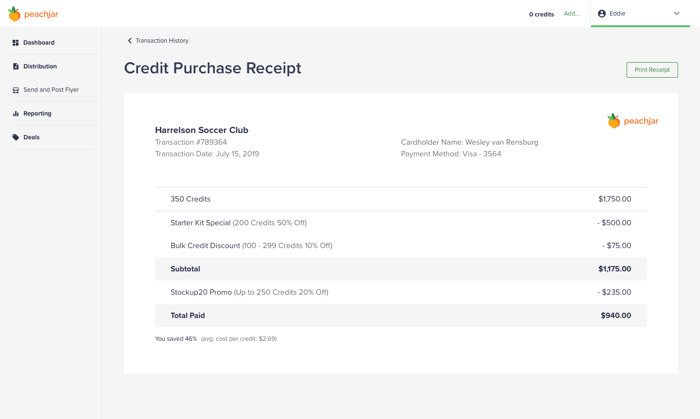Click the Dashboard grid icon
The height and width of the screenshot is (419, 700).
pyautogui.click(x=16, y=43)
